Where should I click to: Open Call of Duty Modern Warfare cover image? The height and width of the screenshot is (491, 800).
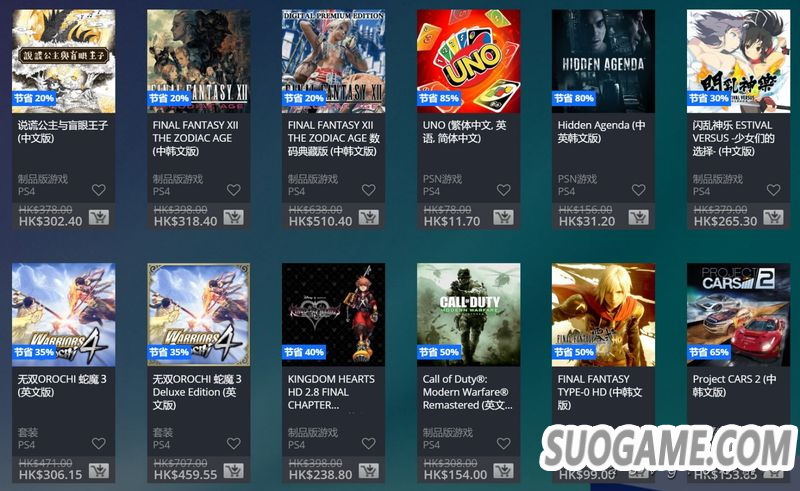click(468, 315)
